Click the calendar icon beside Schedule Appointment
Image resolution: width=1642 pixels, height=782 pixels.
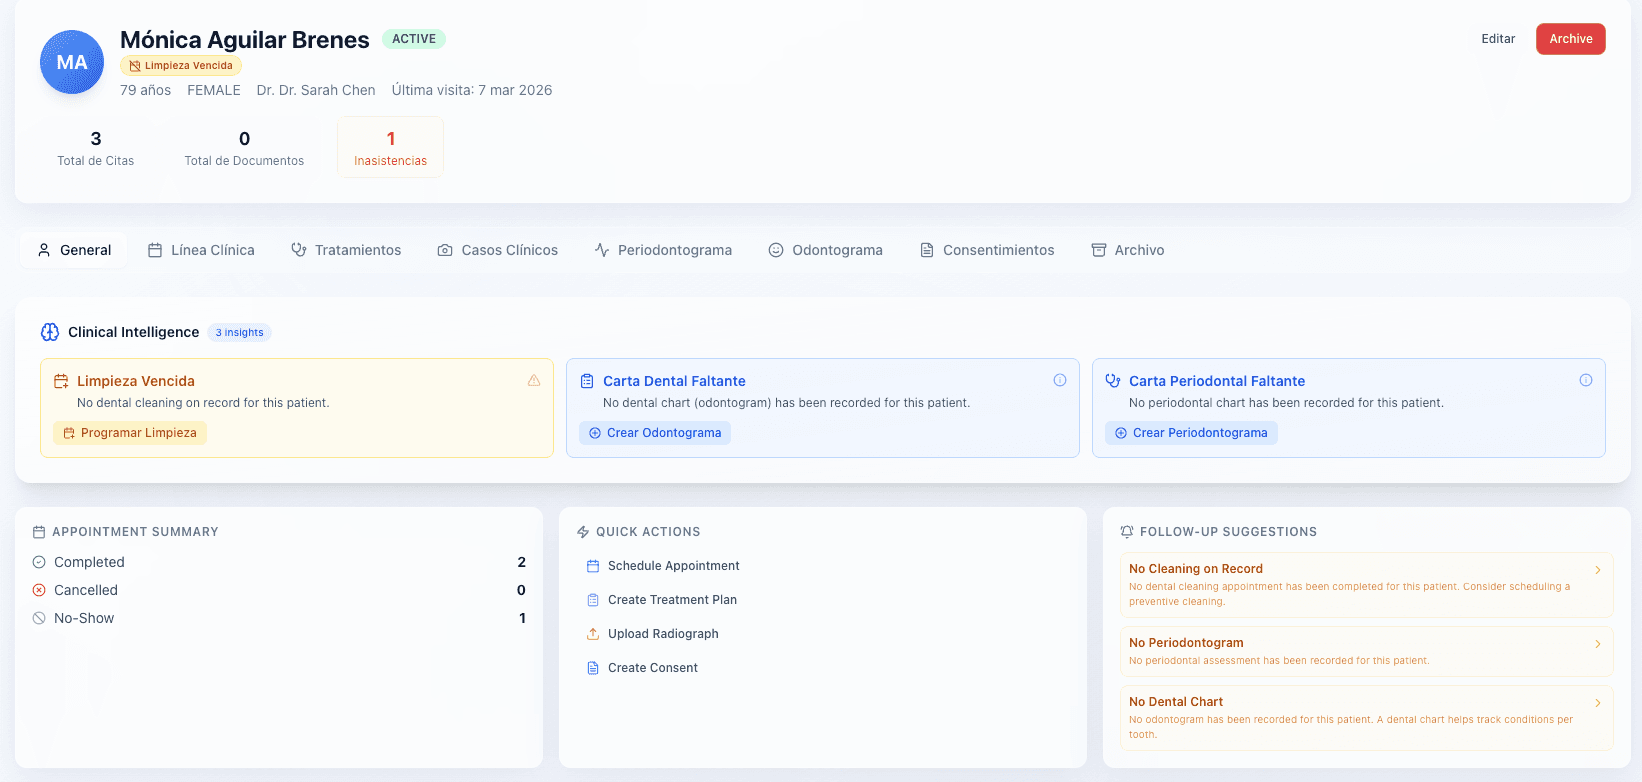pos(593,566)
